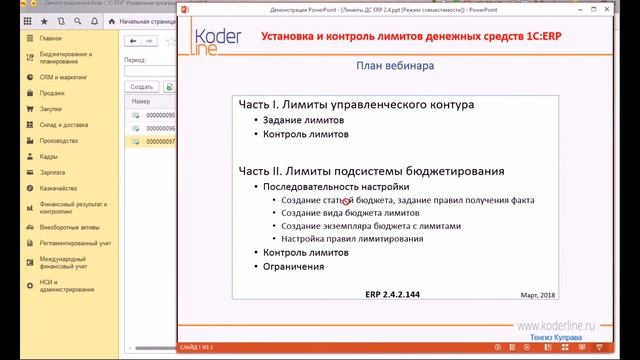Screen dimensions: 640x360
Task: Open НСИ и администрирование section
Action: tap(67, 286)
